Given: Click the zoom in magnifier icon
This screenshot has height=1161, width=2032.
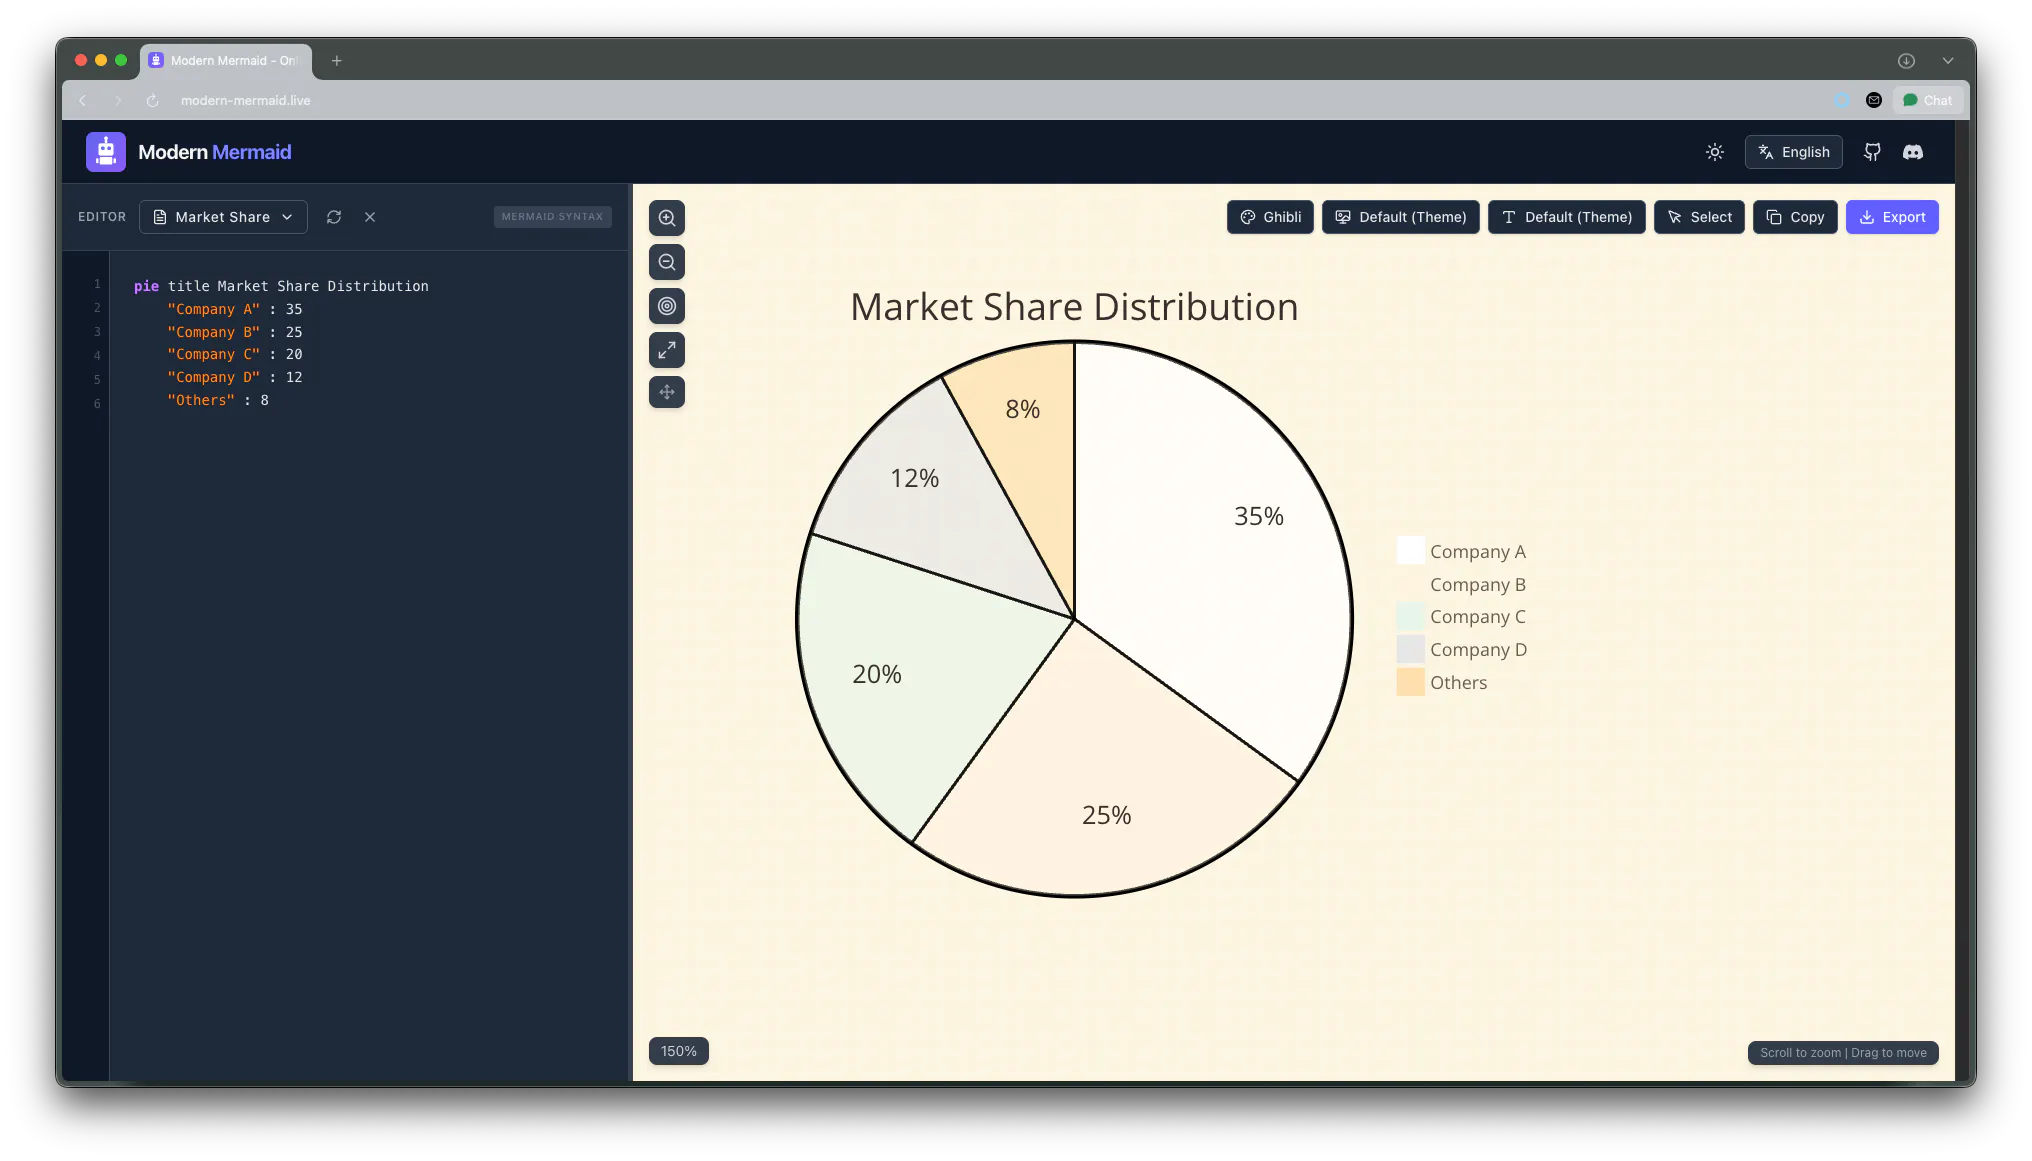Looking at the screenshot, I should [x=667, y=218].
